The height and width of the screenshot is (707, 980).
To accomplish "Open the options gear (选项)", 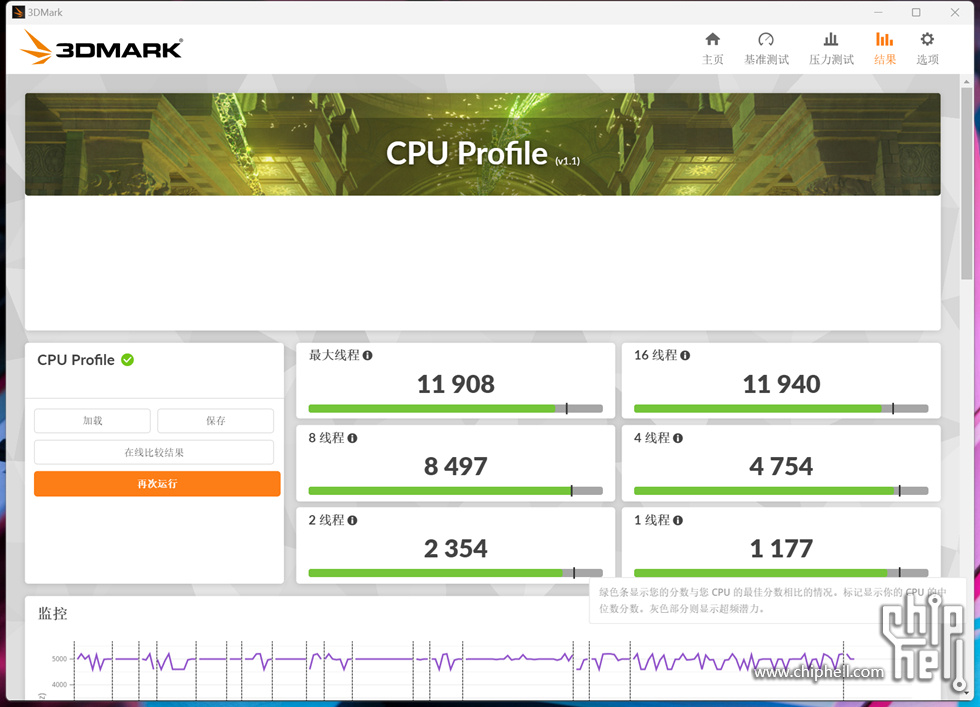I will [x=928, y=49].
